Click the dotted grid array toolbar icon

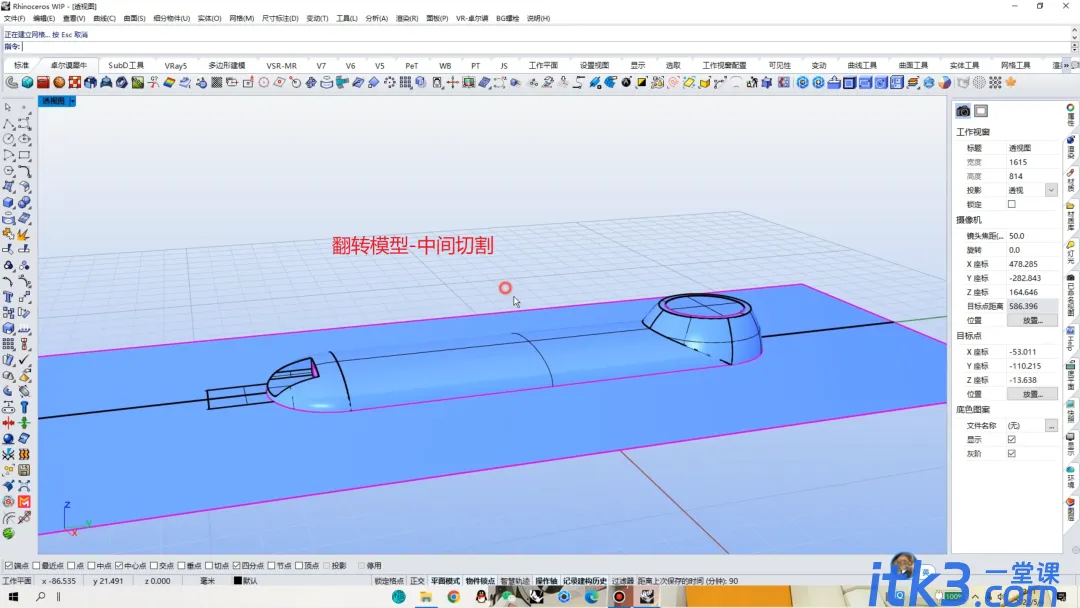[x=995, y=83]
